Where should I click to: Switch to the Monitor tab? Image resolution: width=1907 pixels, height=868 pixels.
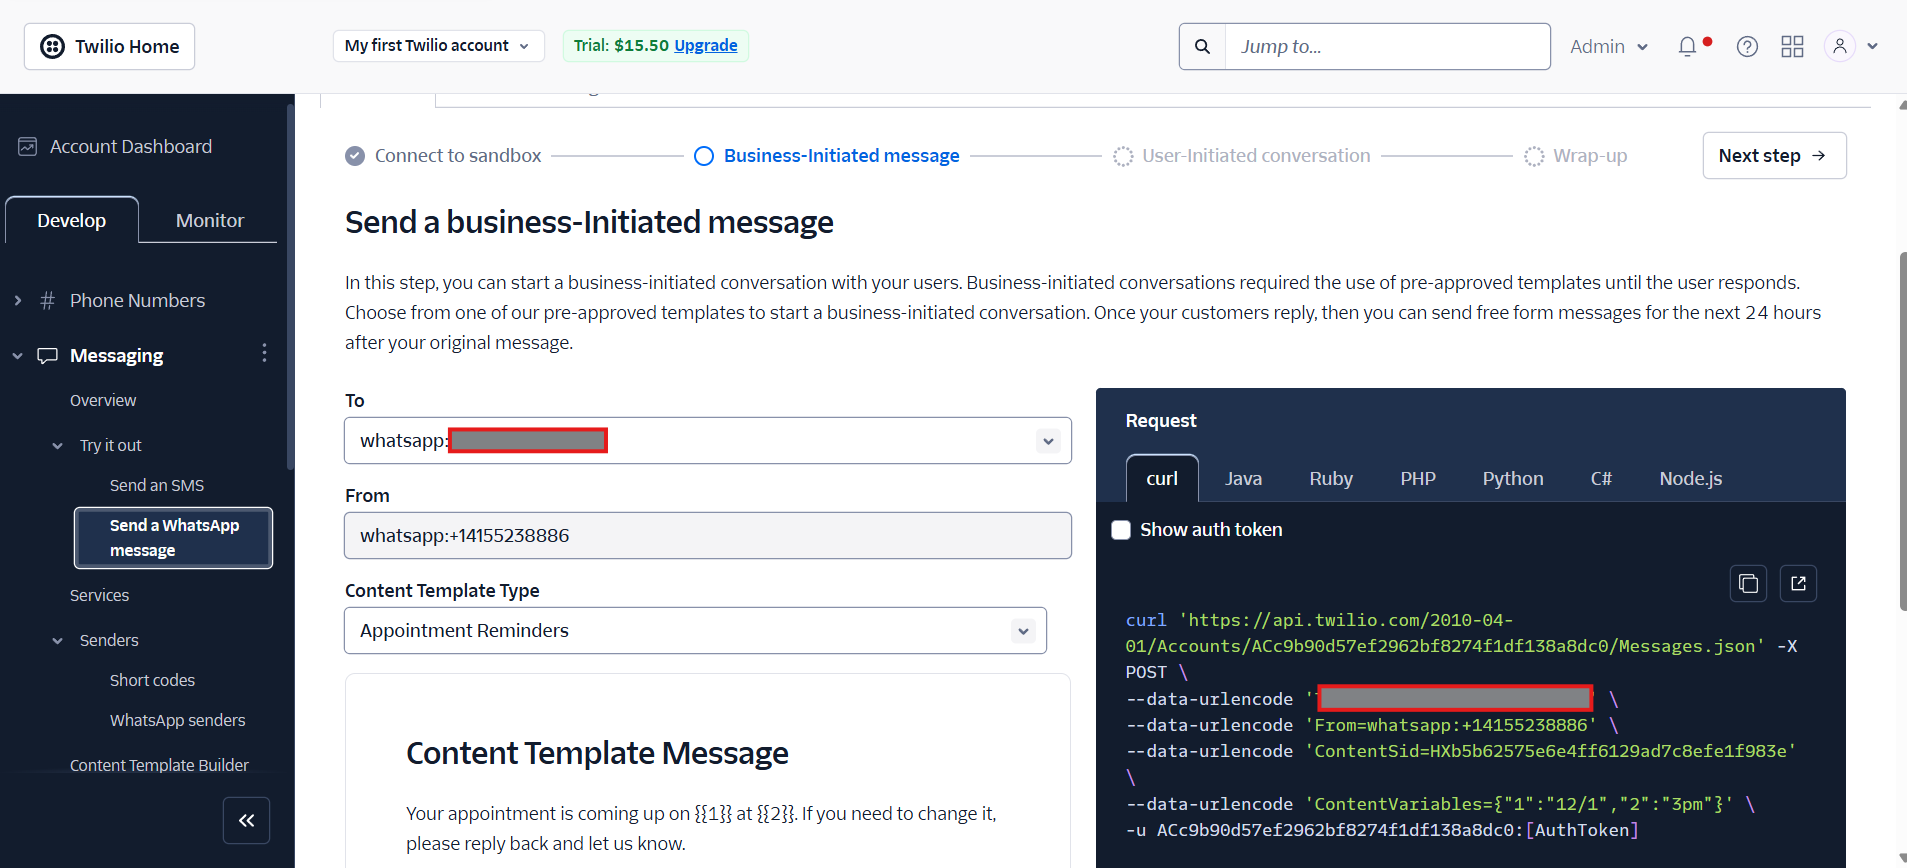tap(209, 220)
